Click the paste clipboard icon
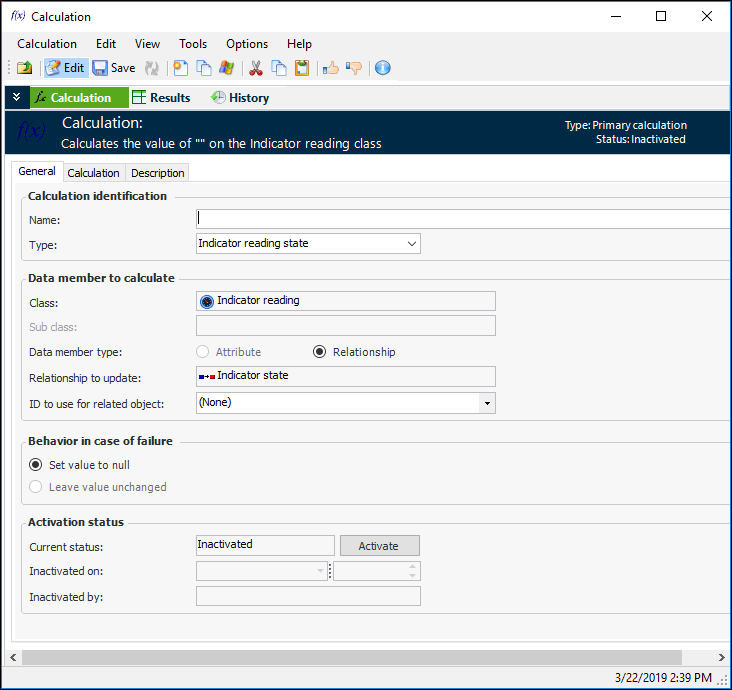 (301, 68)
